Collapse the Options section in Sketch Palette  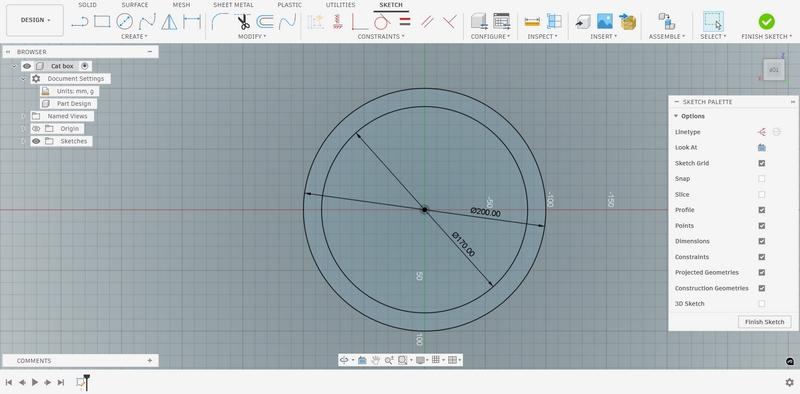676,116
